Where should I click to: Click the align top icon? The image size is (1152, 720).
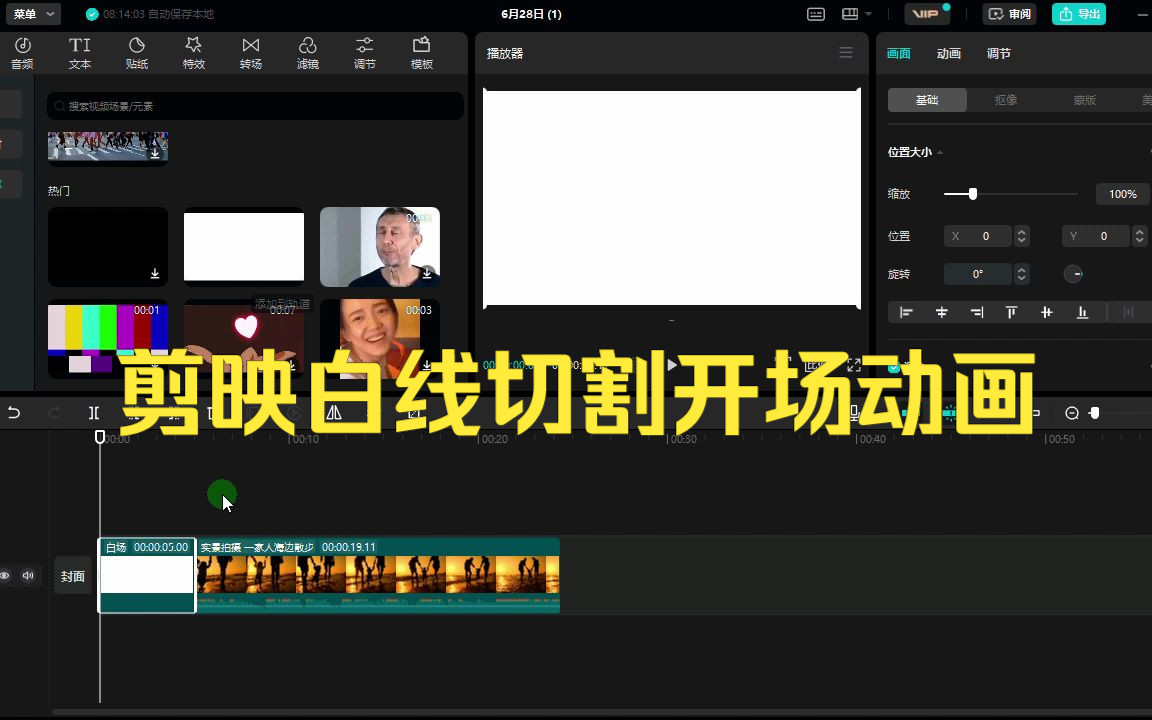click(1012, 312)
